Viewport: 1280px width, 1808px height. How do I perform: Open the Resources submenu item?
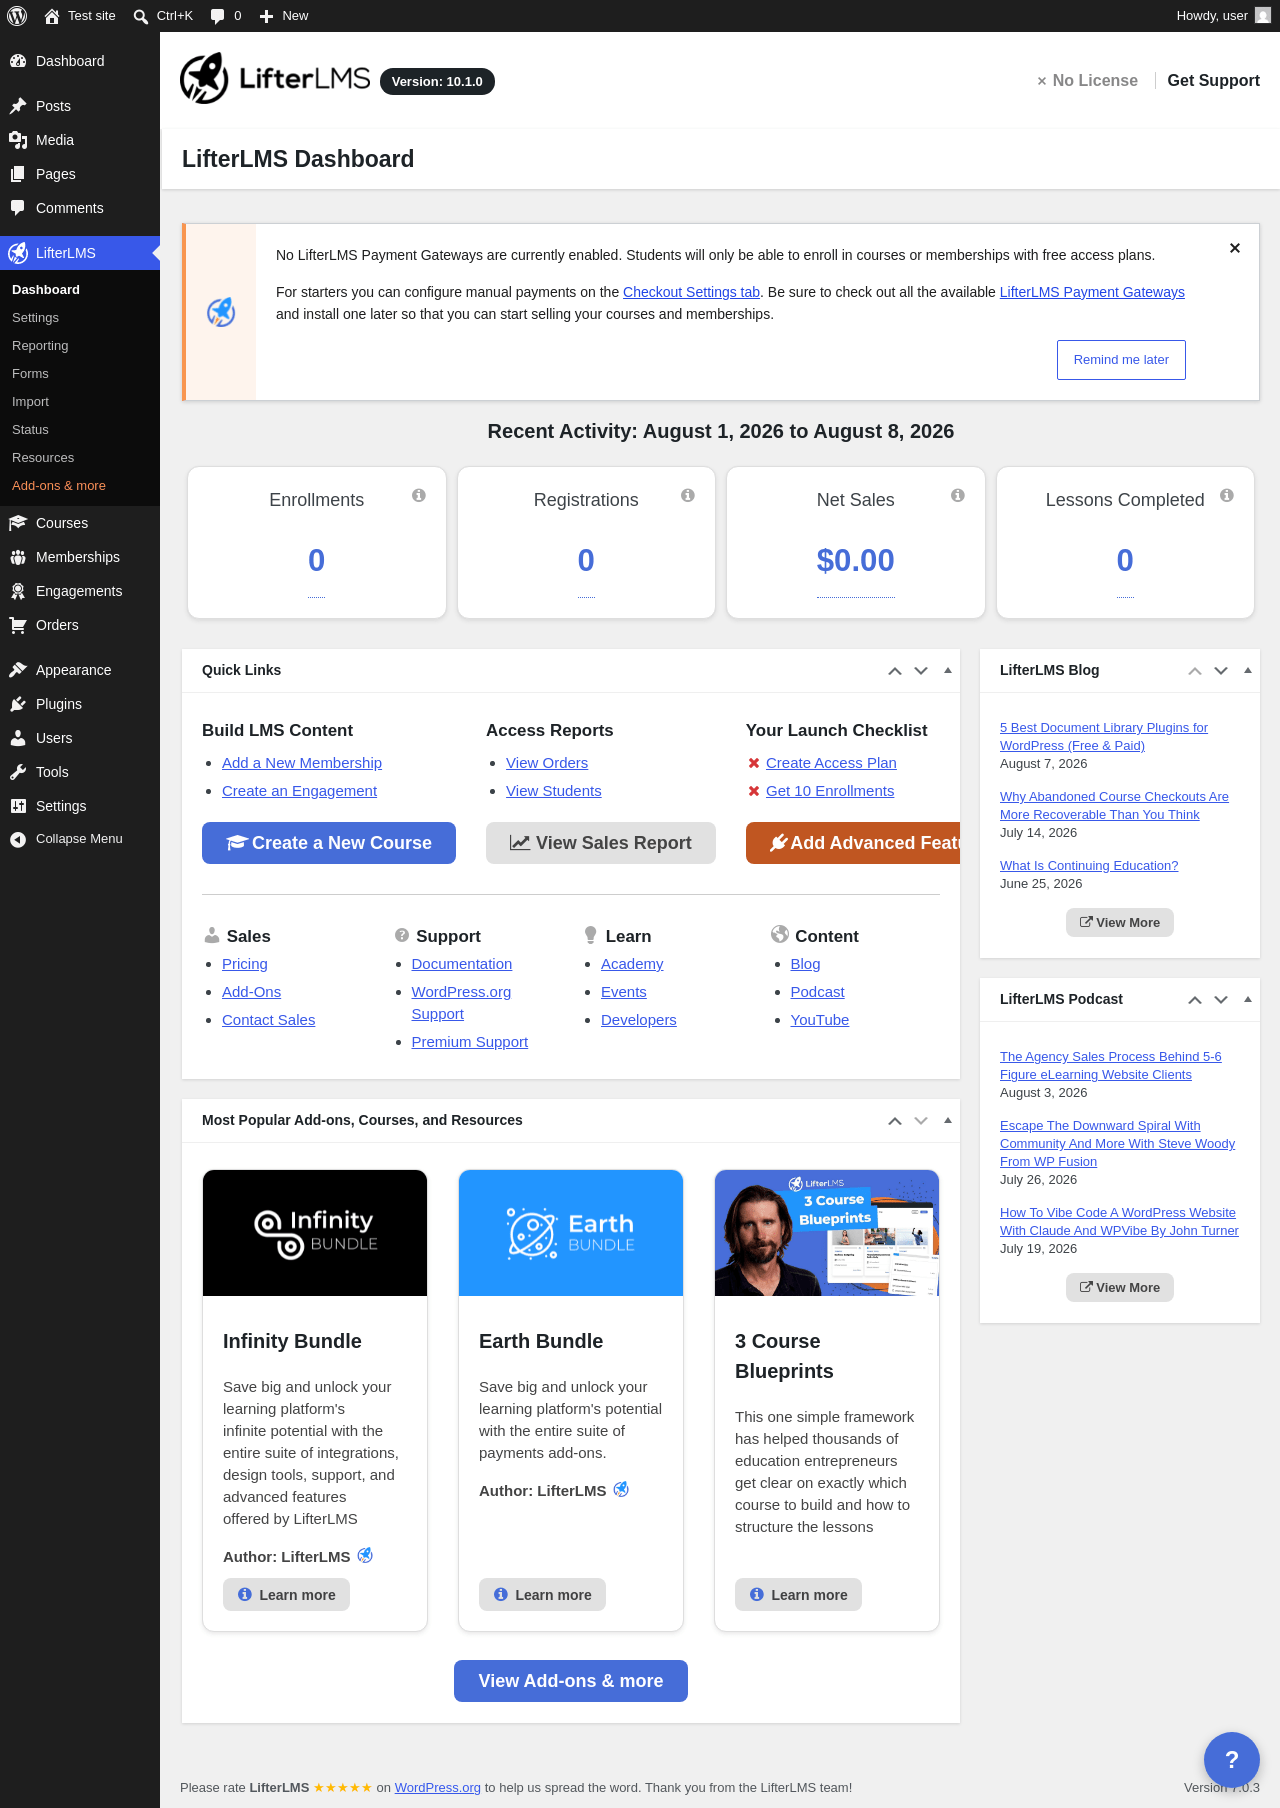tap(43, 458)
